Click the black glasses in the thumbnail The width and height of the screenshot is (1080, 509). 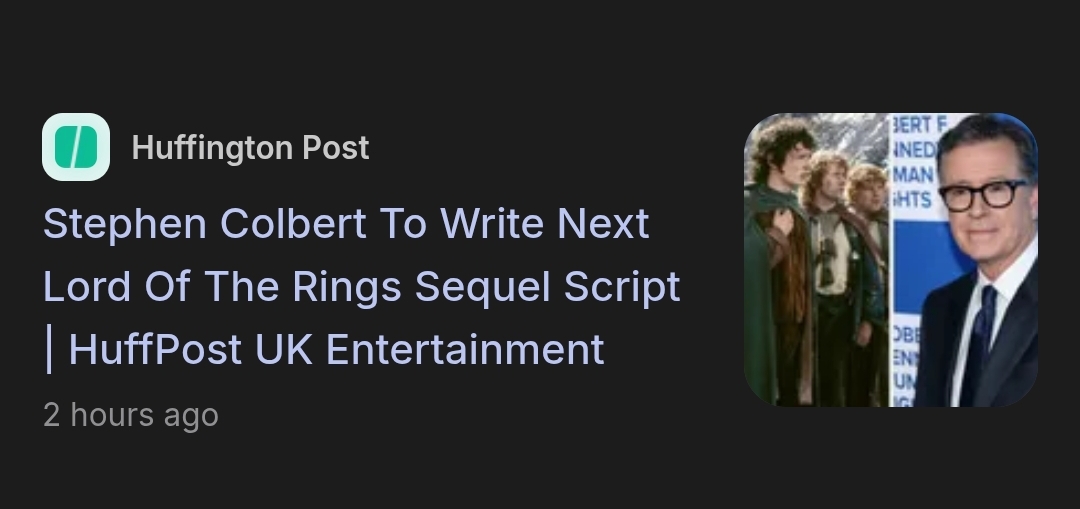pyautogui.click(x=982, y=195)
